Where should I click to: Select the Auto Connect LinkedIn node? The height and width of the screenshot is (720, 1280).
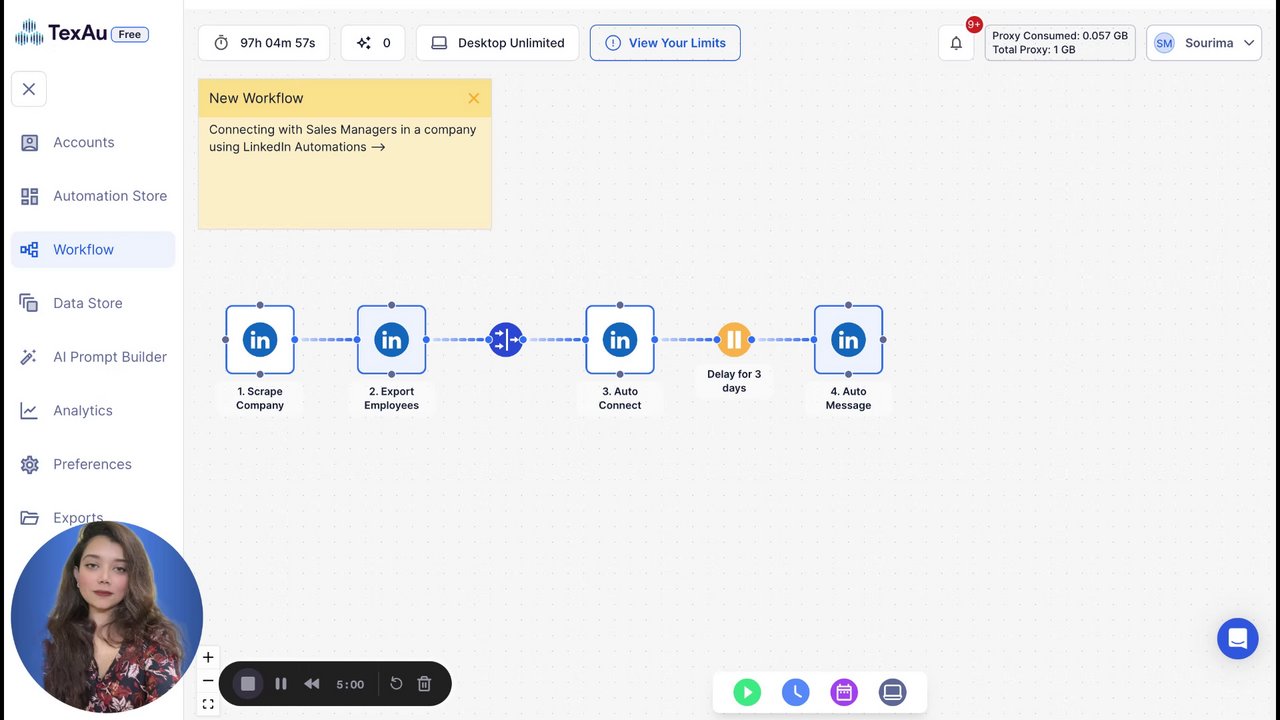pyautogui.click(x=620, y=340)
